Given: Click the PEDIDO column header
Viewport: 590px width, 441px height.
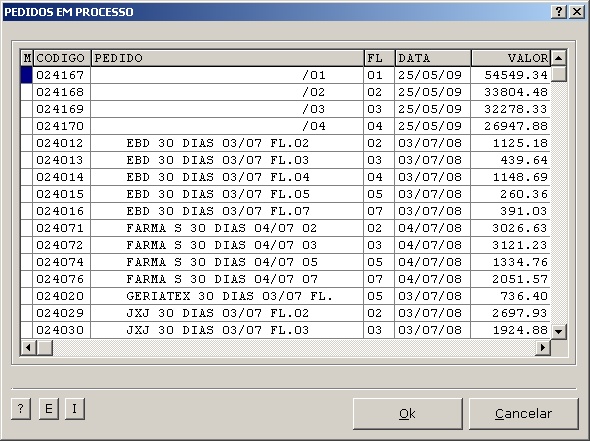Looking at the screenshot, I should [x=227, y=58].
